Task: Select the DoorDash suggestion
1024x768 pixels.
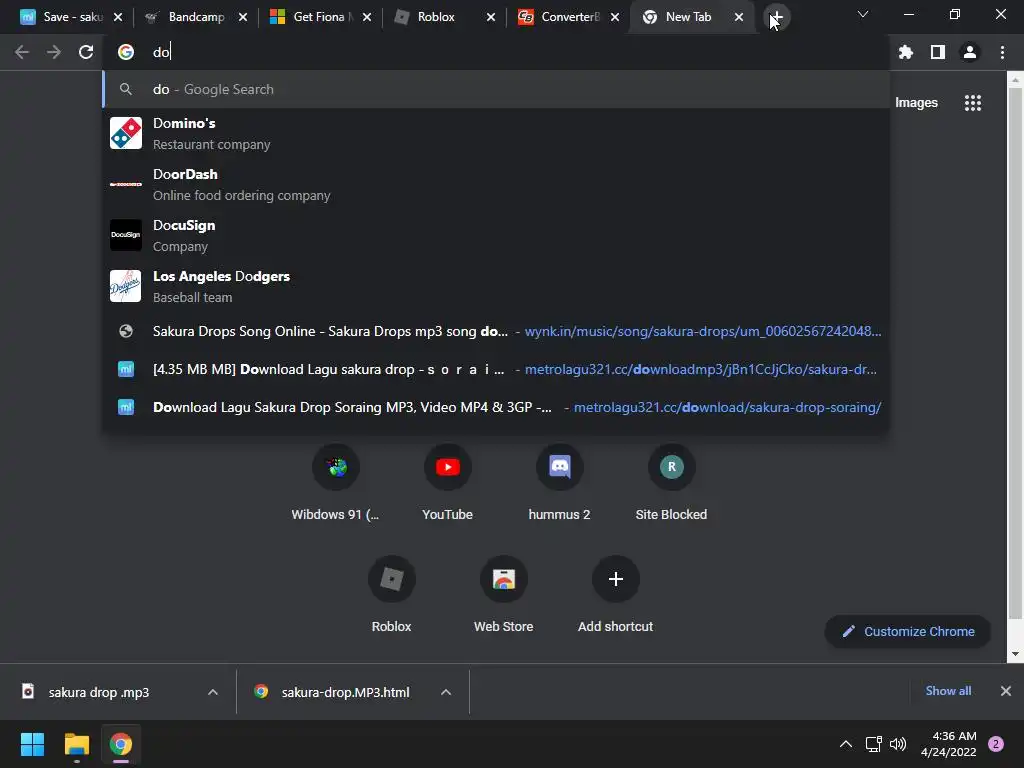Action: [x=496, y=184]
